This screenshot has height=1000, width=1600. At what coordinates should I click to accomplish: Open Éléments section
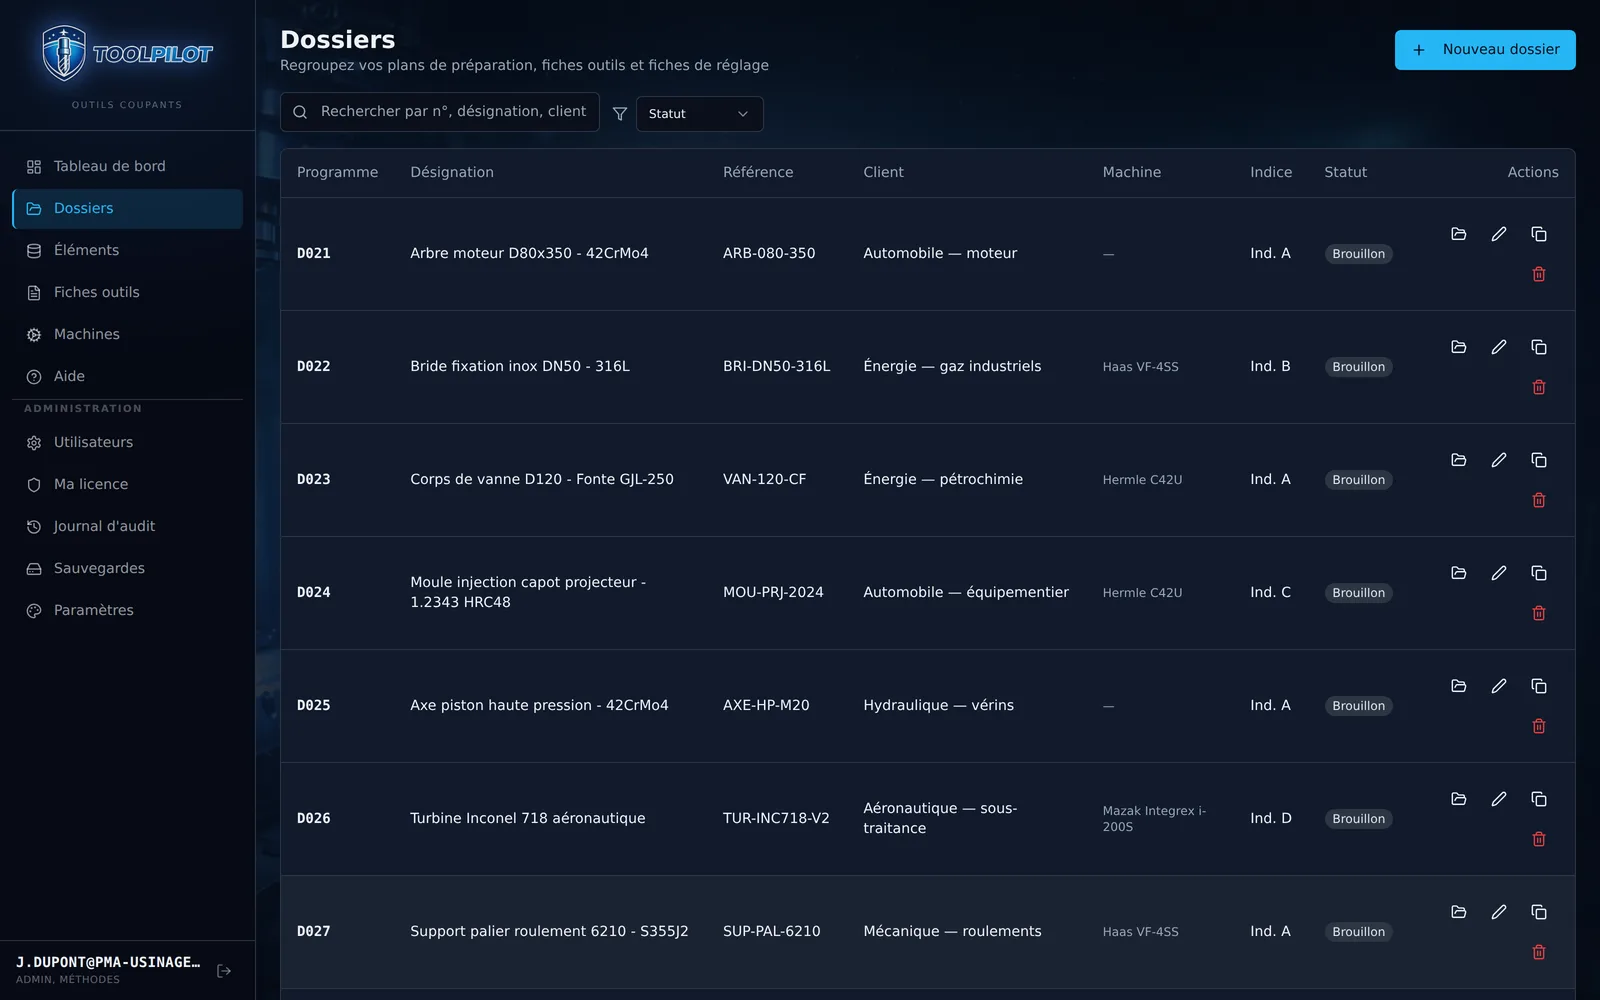[127, 251]
